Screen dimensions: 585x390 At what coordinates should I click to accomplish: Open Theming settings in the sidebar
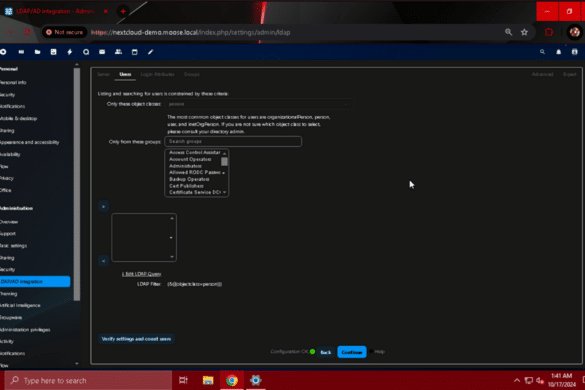point(9,294)
